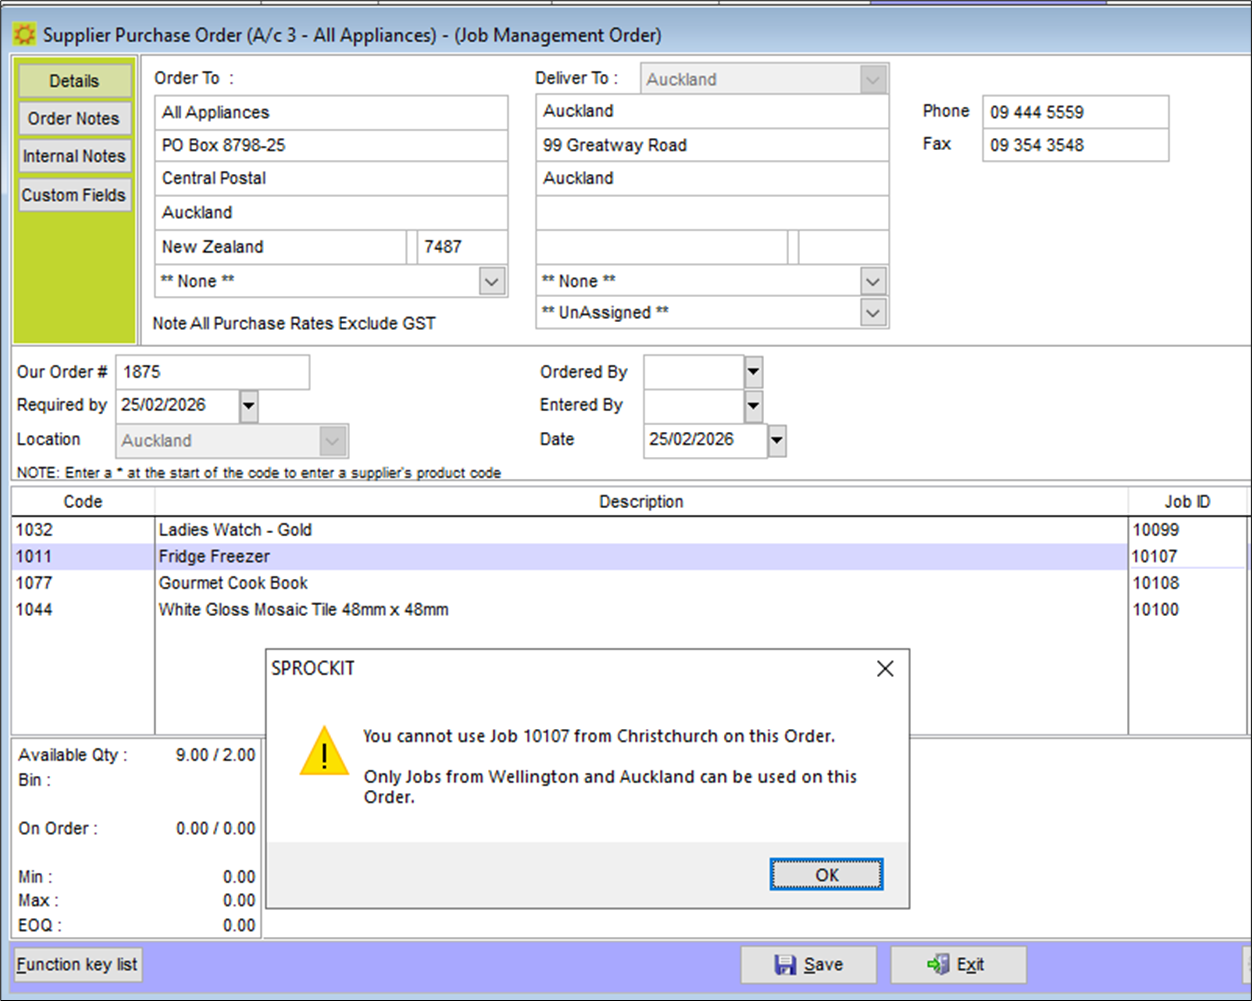Expand the UnAssigned dropdown
1252x1001 pixels.
pos(873,312)
